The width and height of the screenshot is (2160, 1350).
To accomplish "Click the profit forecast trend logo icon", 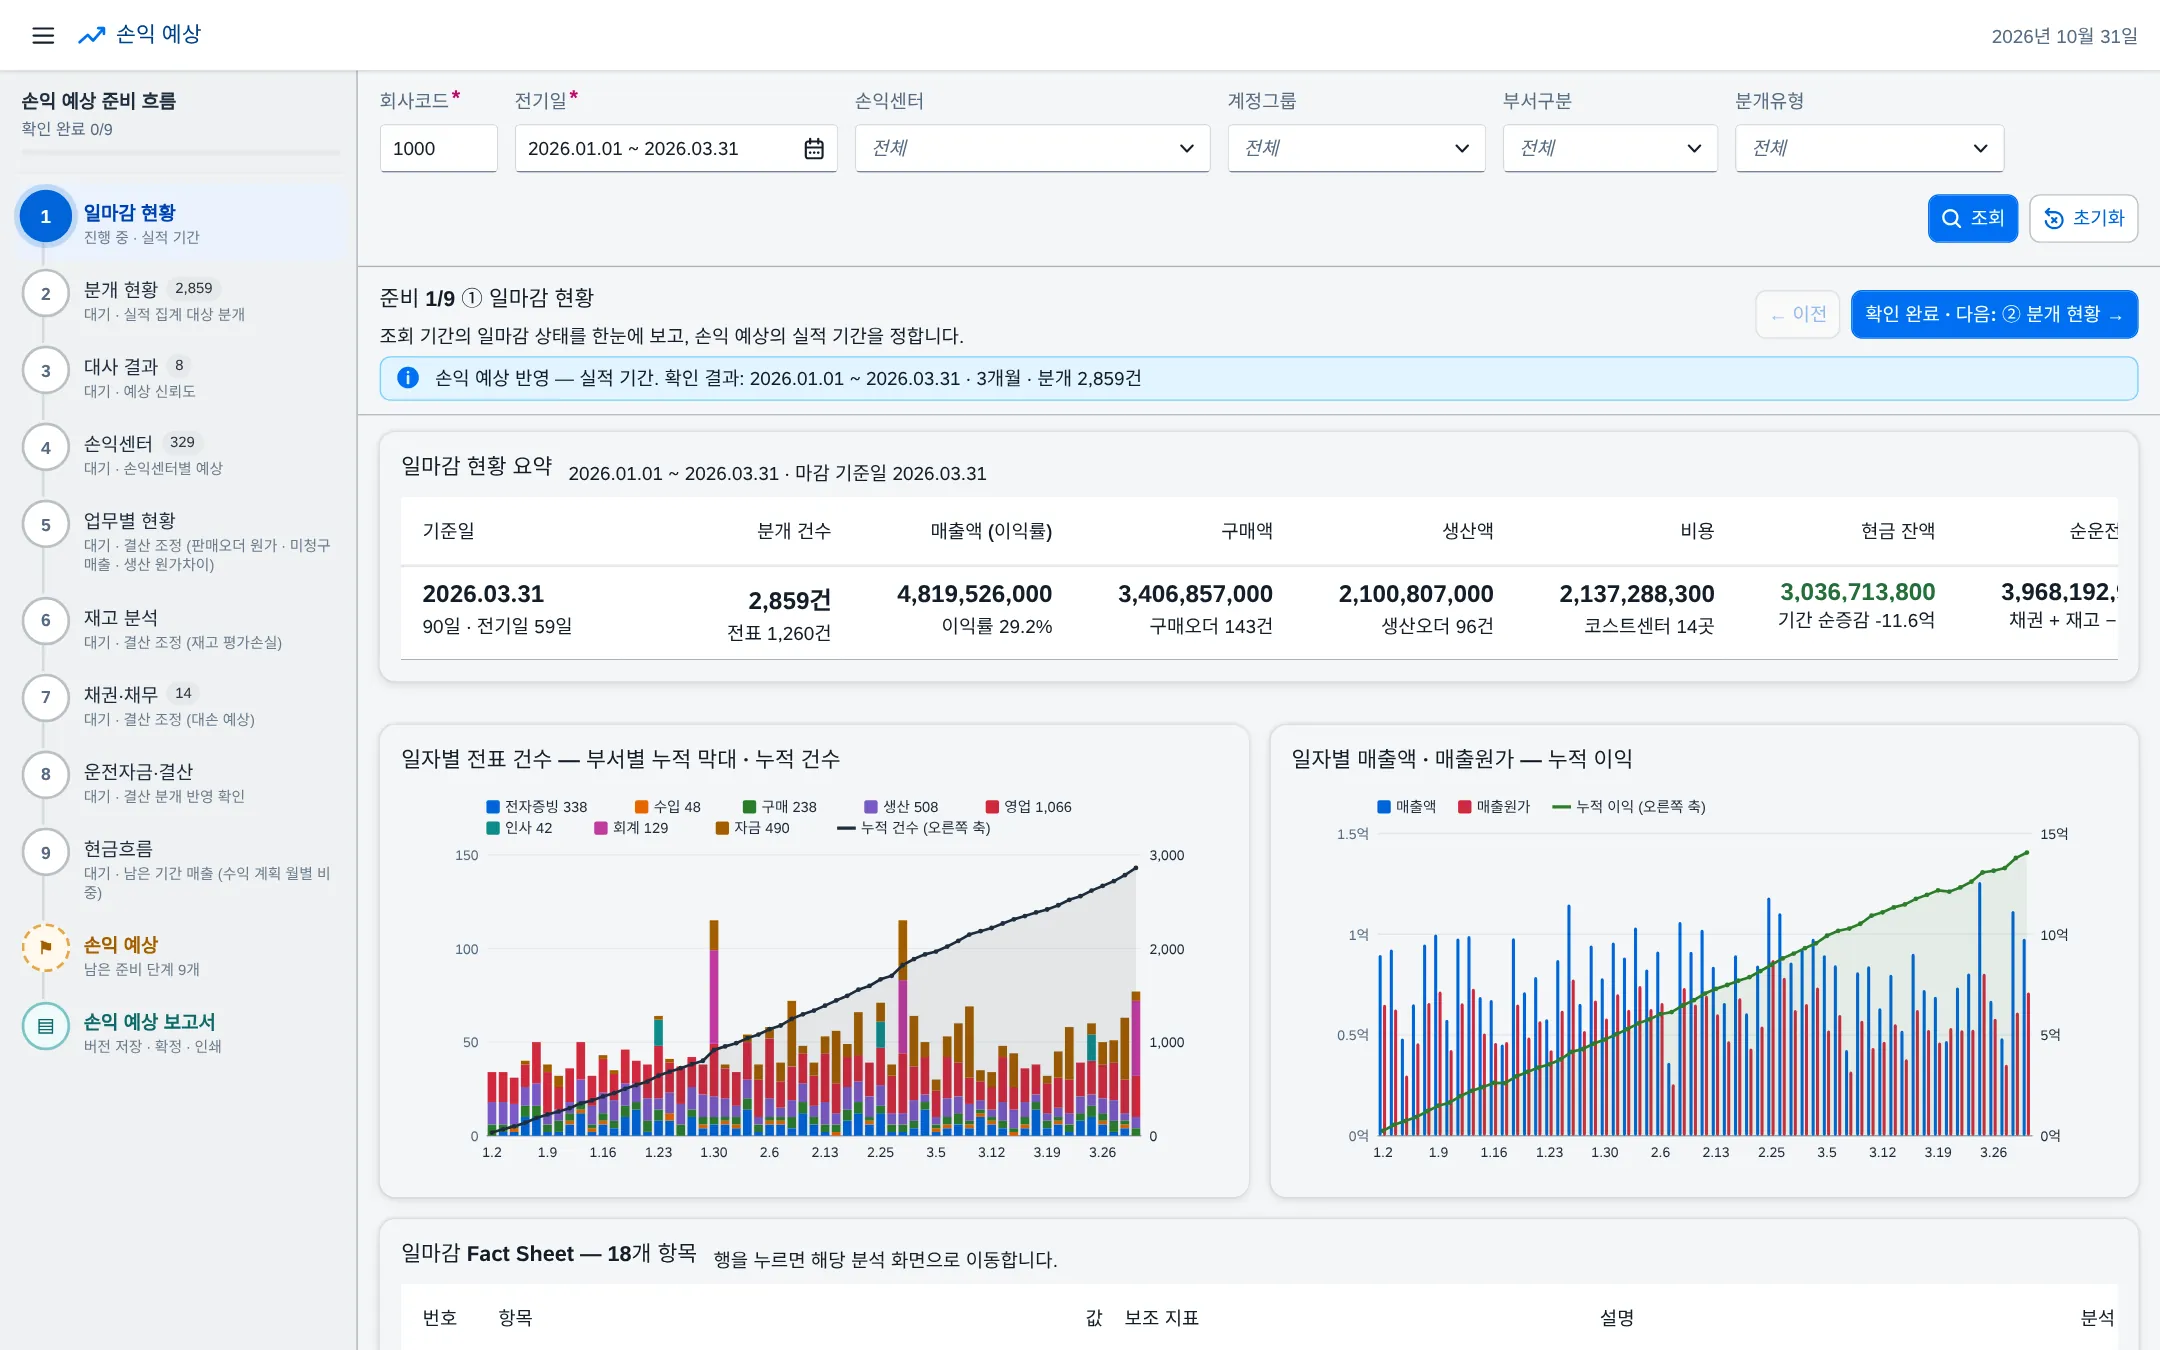I will pos(92,36).
